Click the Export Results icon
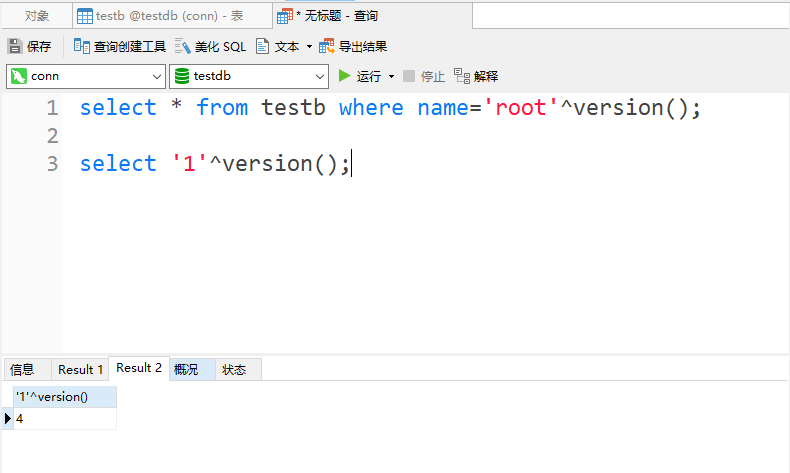 point(327,46)
